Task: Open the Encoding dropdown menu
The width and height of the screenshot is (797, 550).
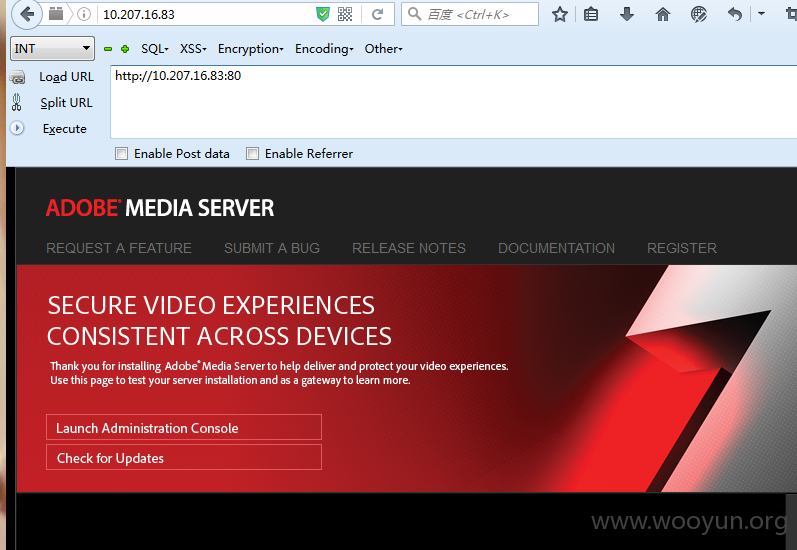Action: (x=324, y=49)
